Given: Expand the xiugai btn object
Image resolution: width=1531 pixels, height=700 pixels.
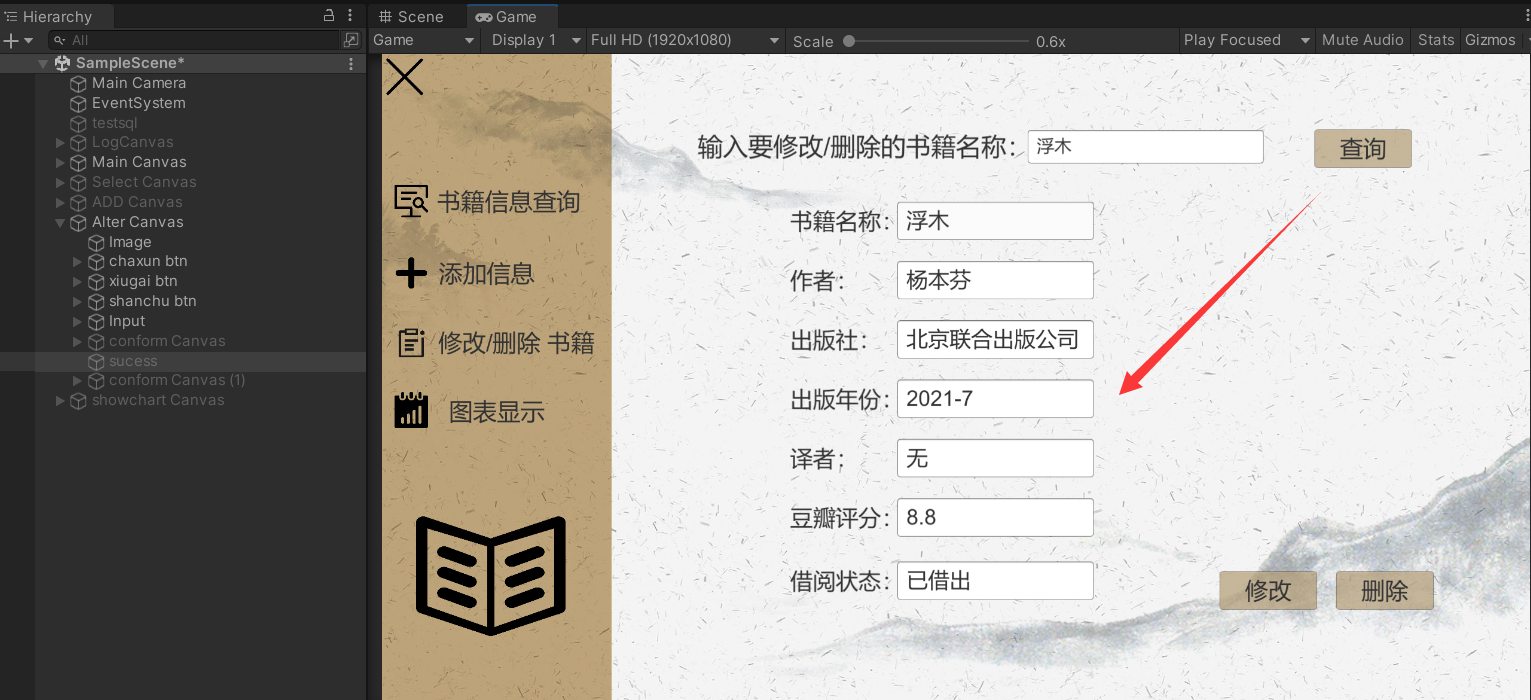Looking at the screenshot, I should click(x=78, y=281).
